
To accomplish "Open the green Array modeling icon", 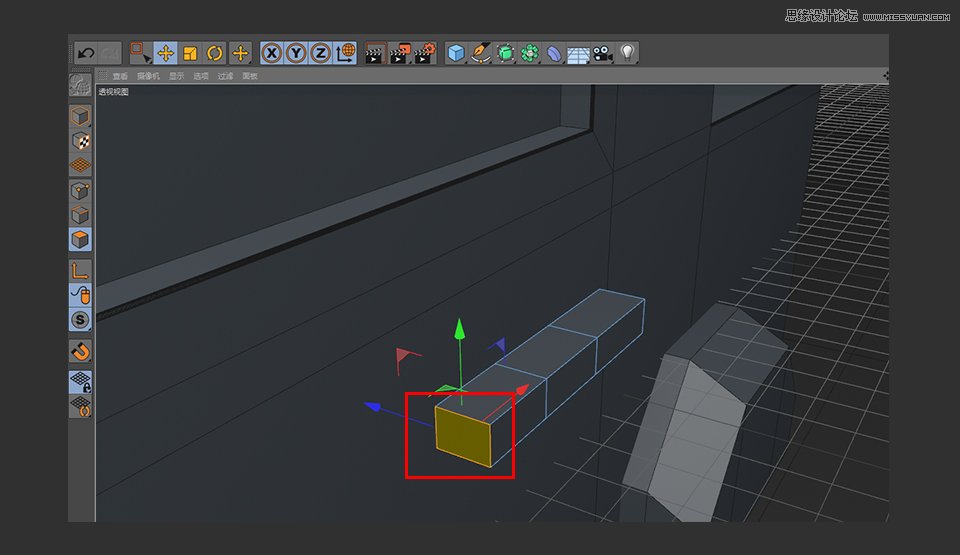I will tap(530, 53).
